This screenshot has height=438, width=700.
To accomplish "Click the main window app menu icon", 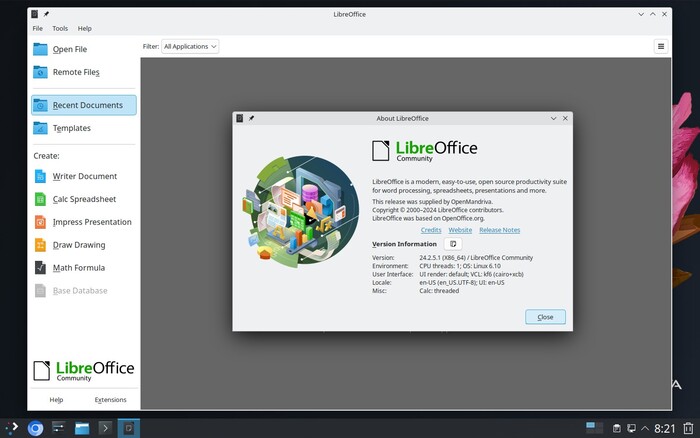I will point(34,14).
